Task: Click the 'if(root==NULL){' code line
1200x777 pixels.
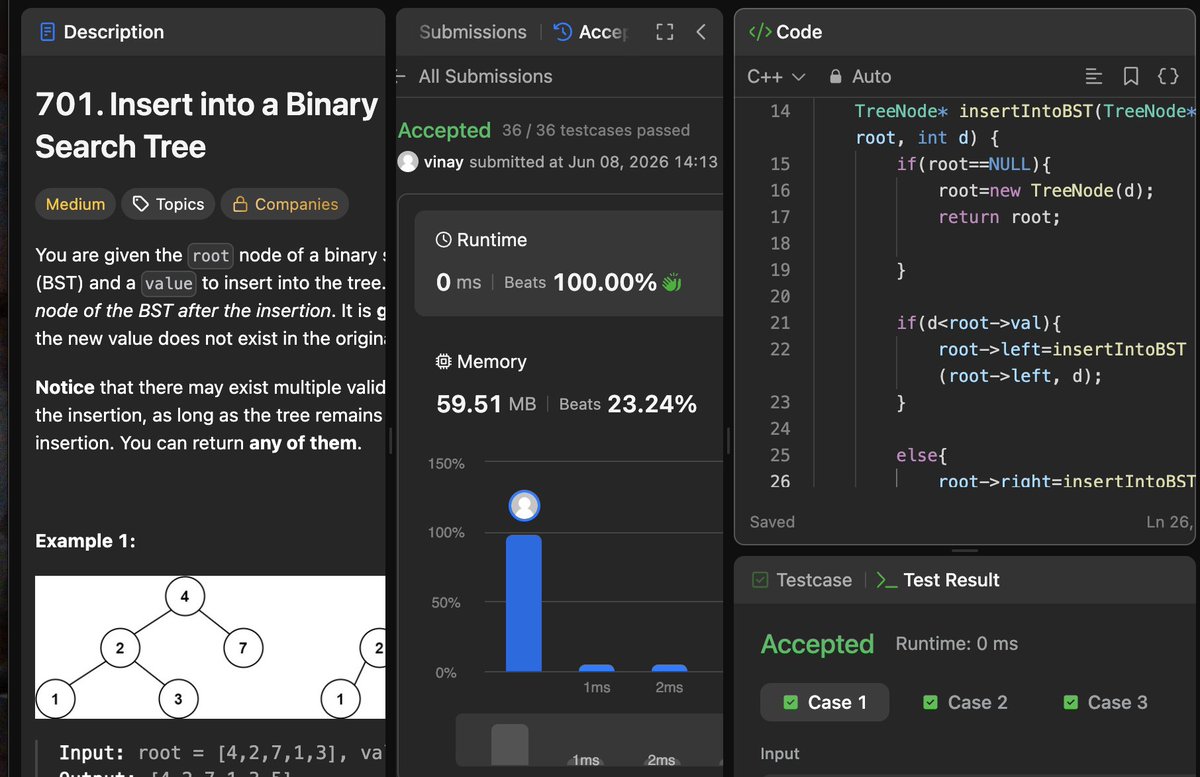Action: click(974, 164)
